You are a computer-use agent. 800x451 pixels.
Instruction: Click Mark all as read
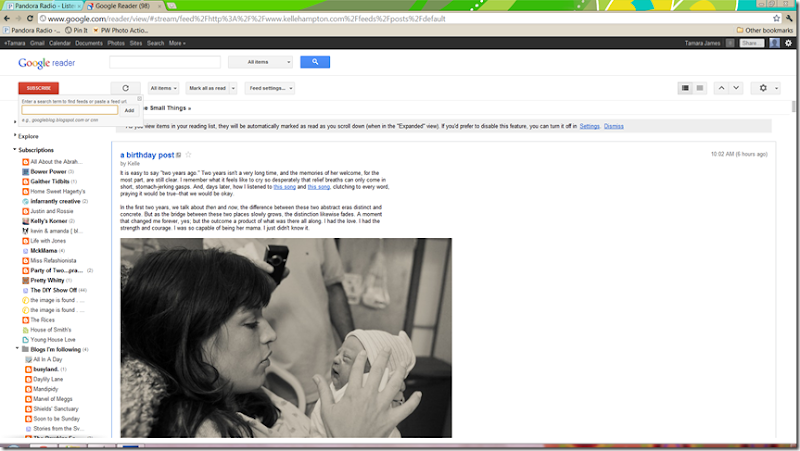(x=207, y=88)
